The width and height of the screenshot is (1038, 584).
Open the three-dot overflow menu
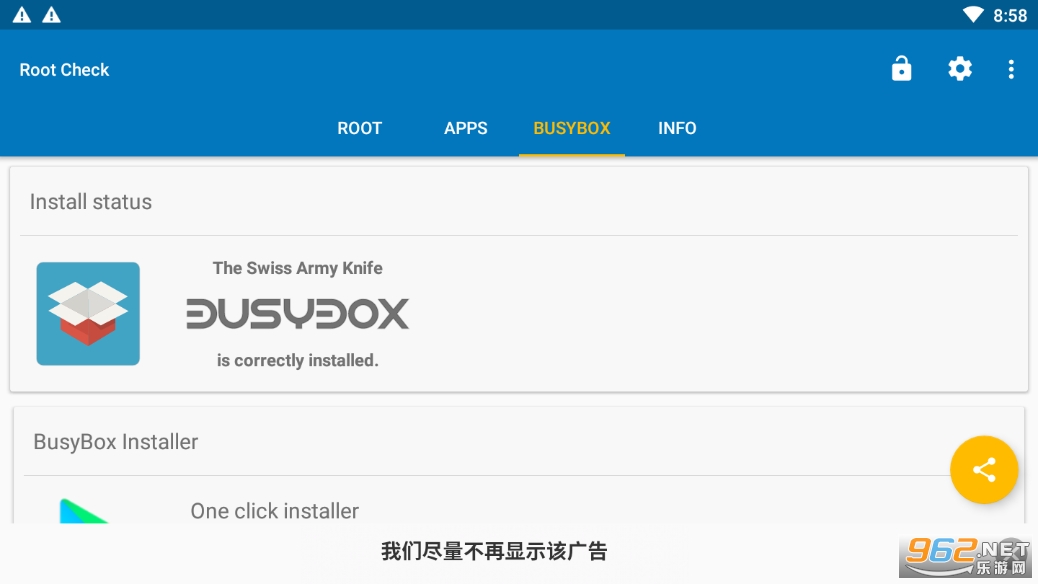[1011, 69]
